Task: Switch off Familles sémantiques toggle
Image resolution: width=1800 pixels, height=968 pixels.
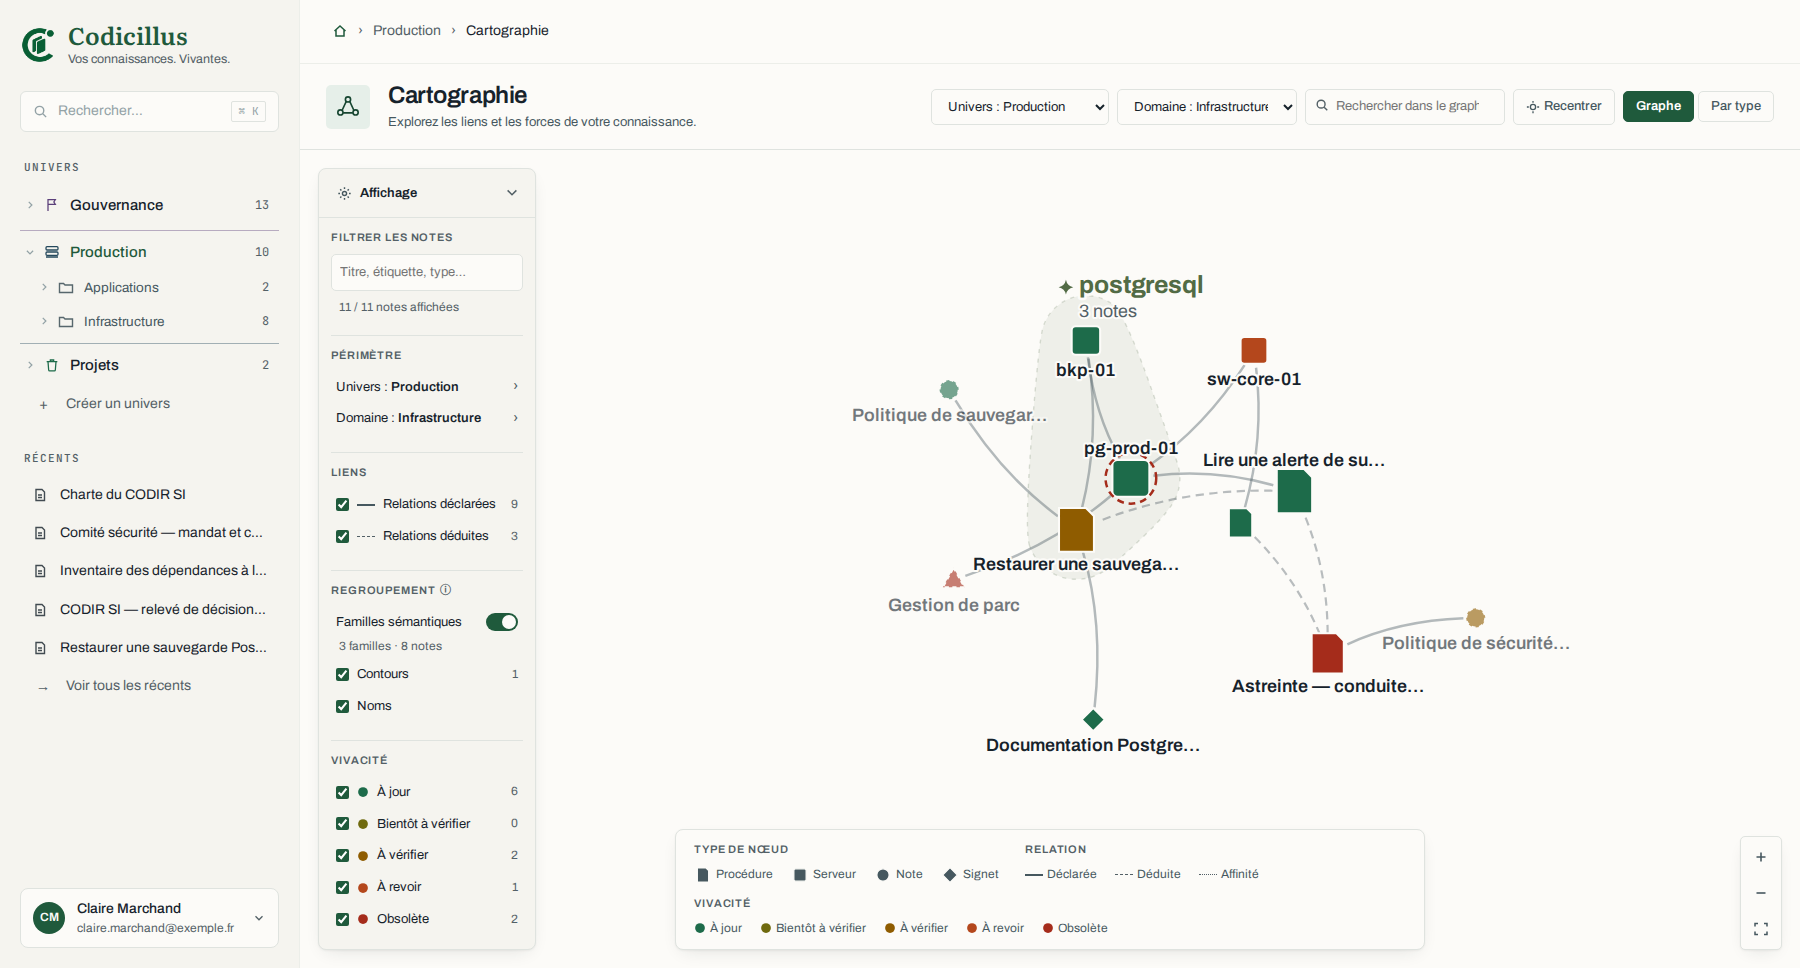Action: pos(502,622)
